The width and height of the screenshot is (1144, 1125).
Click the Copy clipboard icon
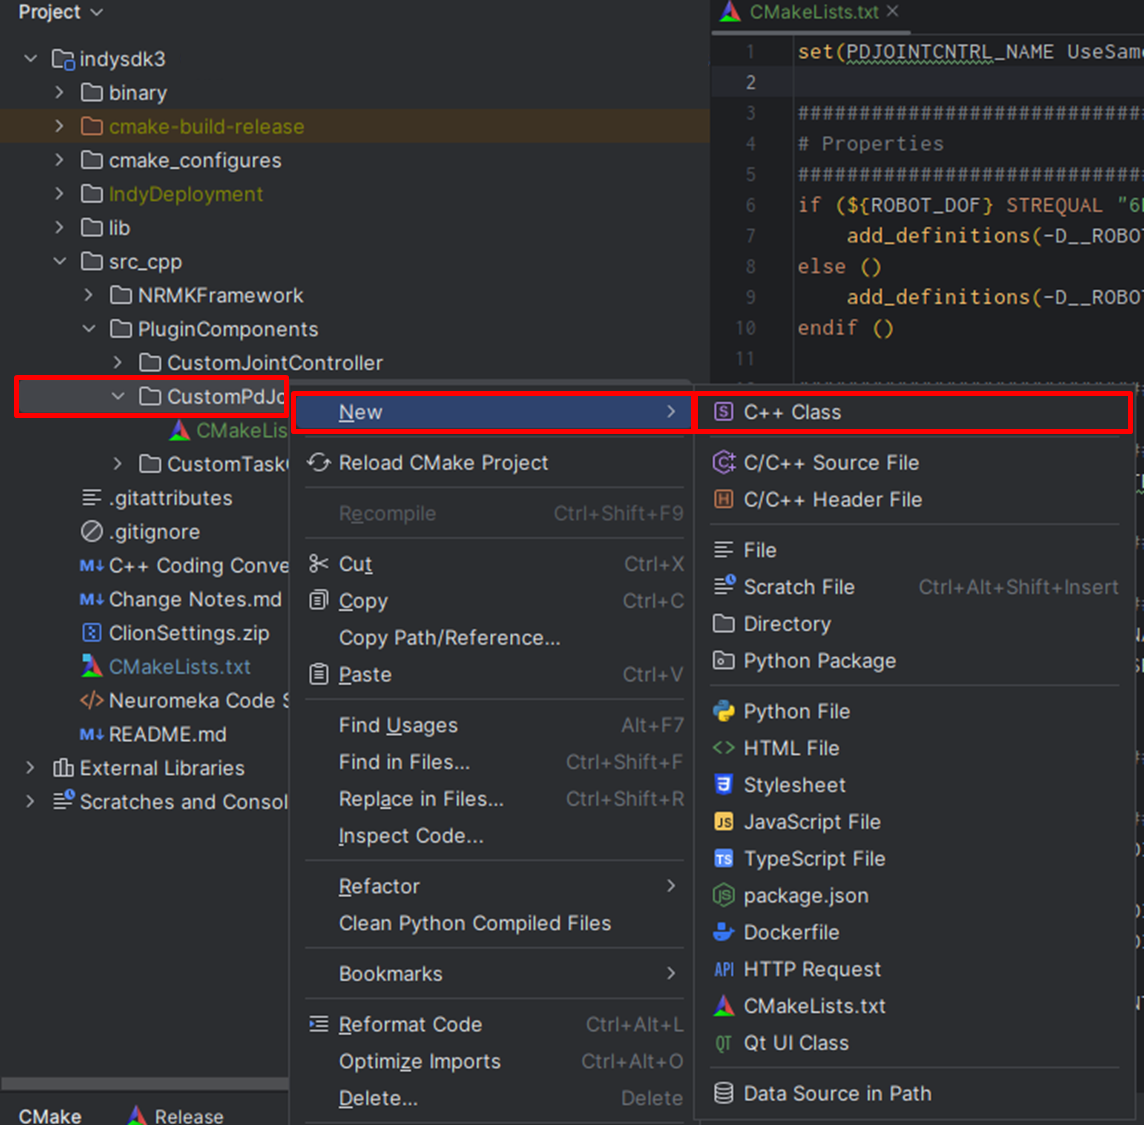pos(319,600)
